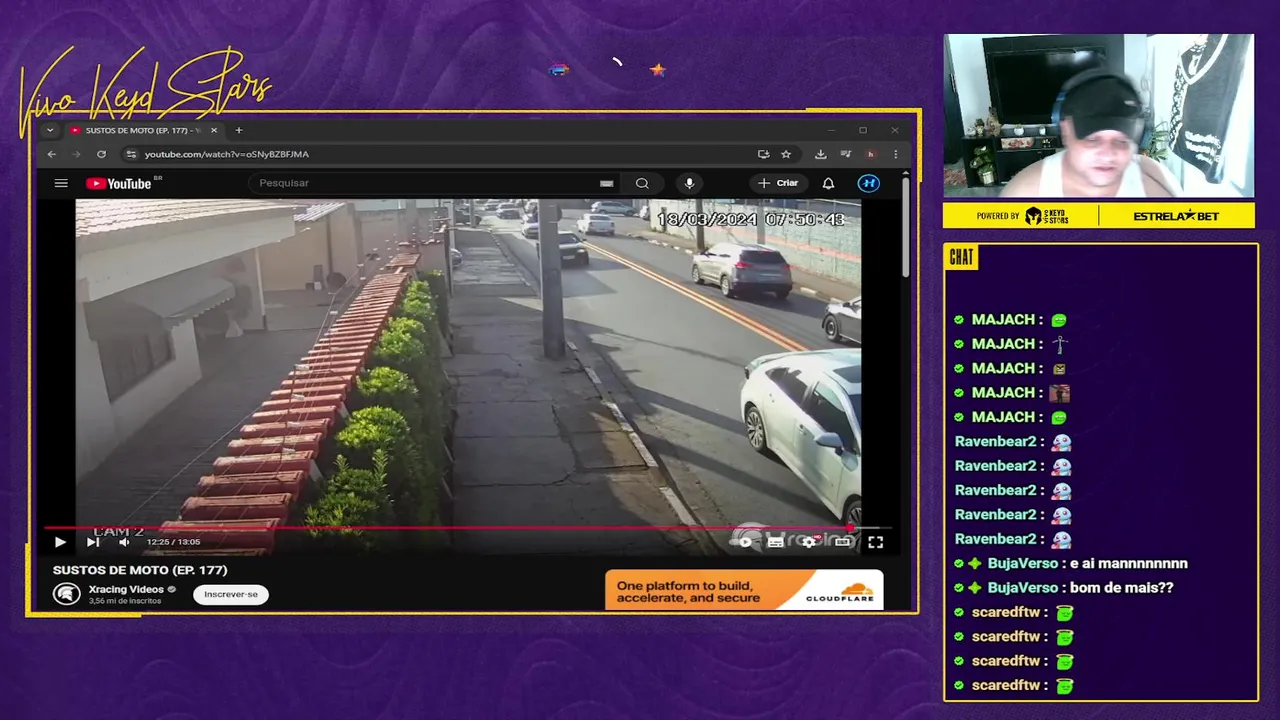Viewport: 1280px width, 720px height.
Task: Click the Vivo Keyd Stars logo
Action: (145, 93)
